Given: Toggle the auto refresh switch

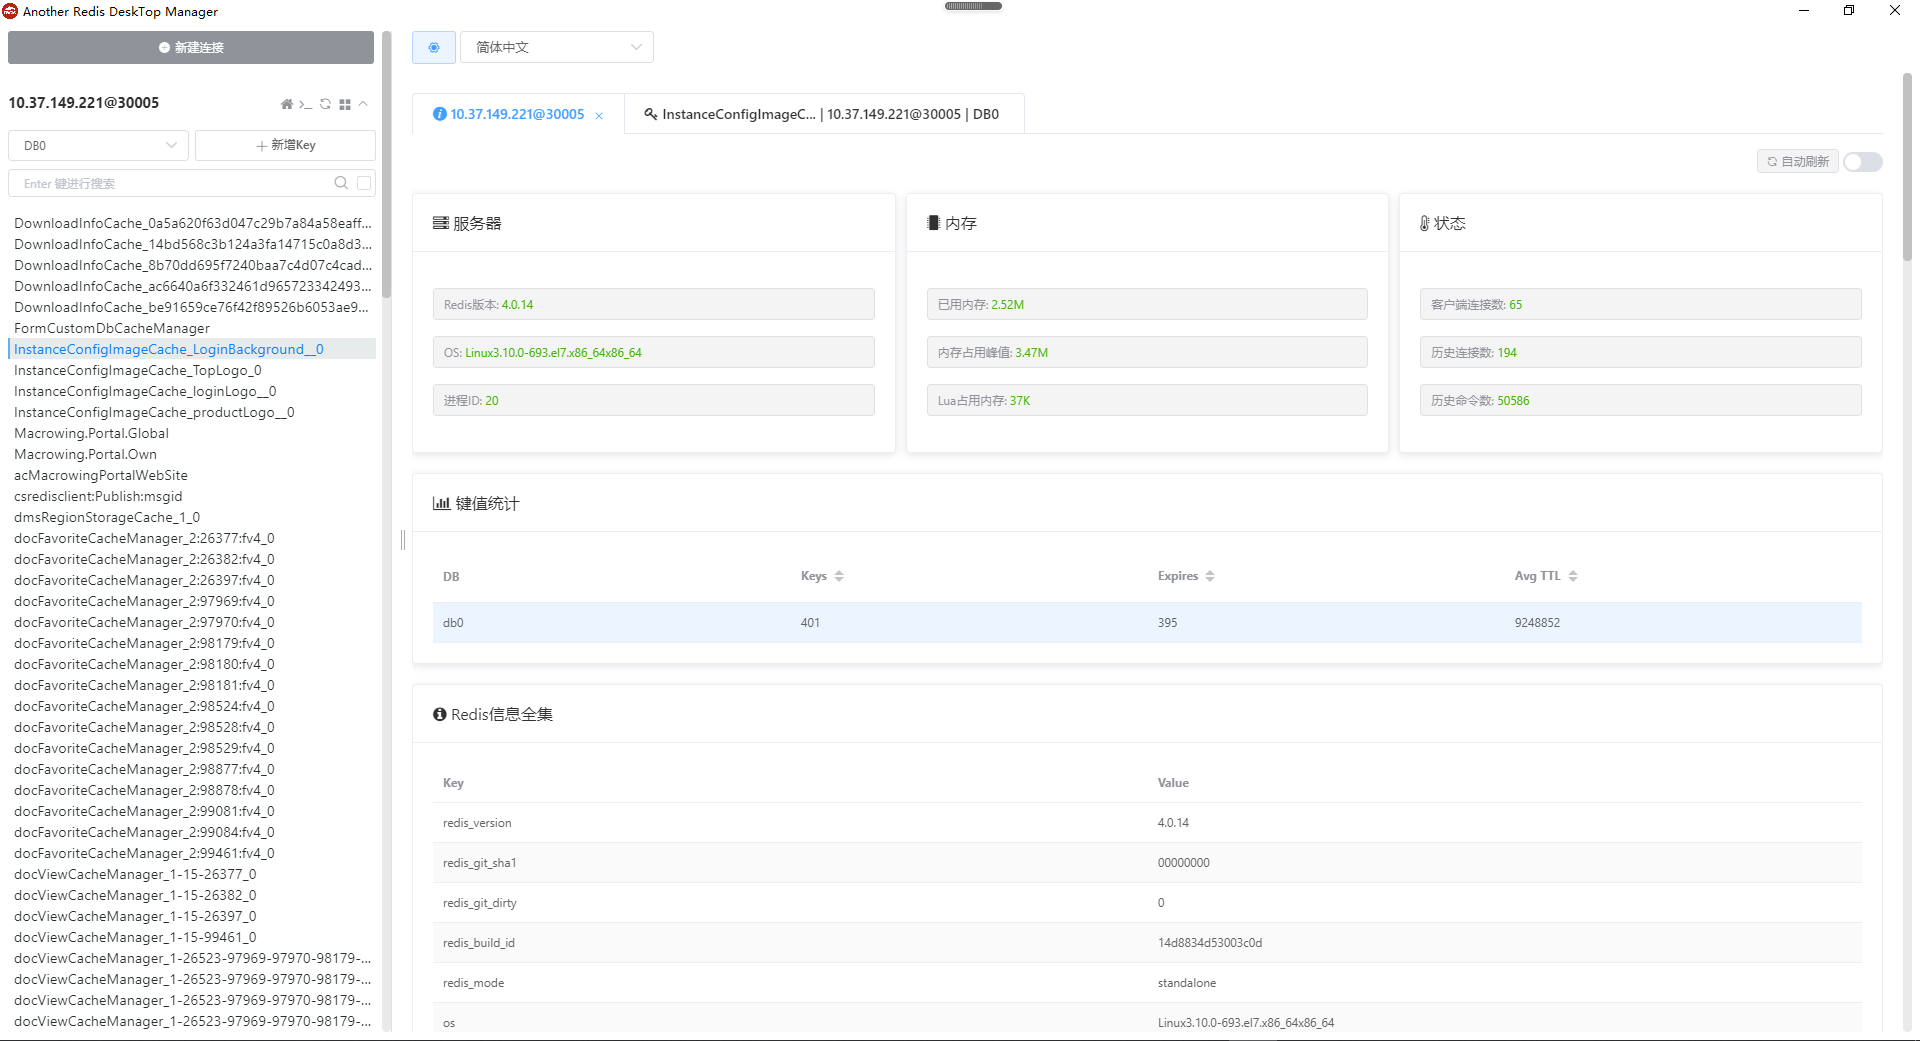Looking at the screenshot, I should coord(1863,162).
